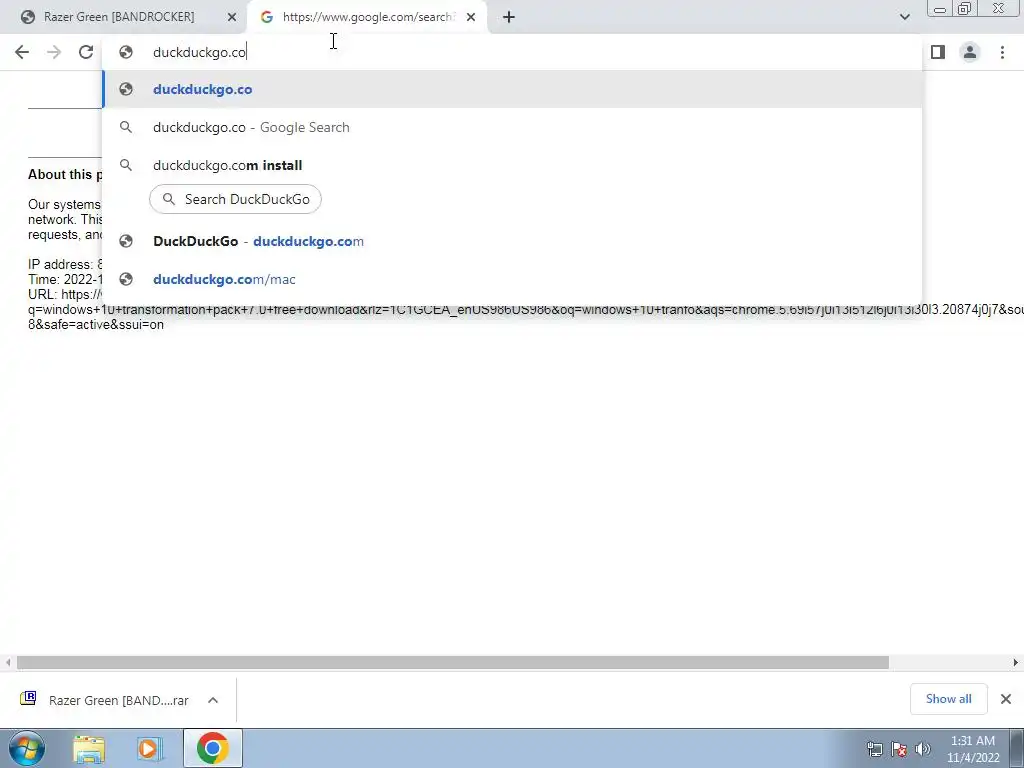Click the globe icon beside duckduckgo.com/mac
Image resolution: width=1024 pixels, height=768 pixels.
click(126, 280)
